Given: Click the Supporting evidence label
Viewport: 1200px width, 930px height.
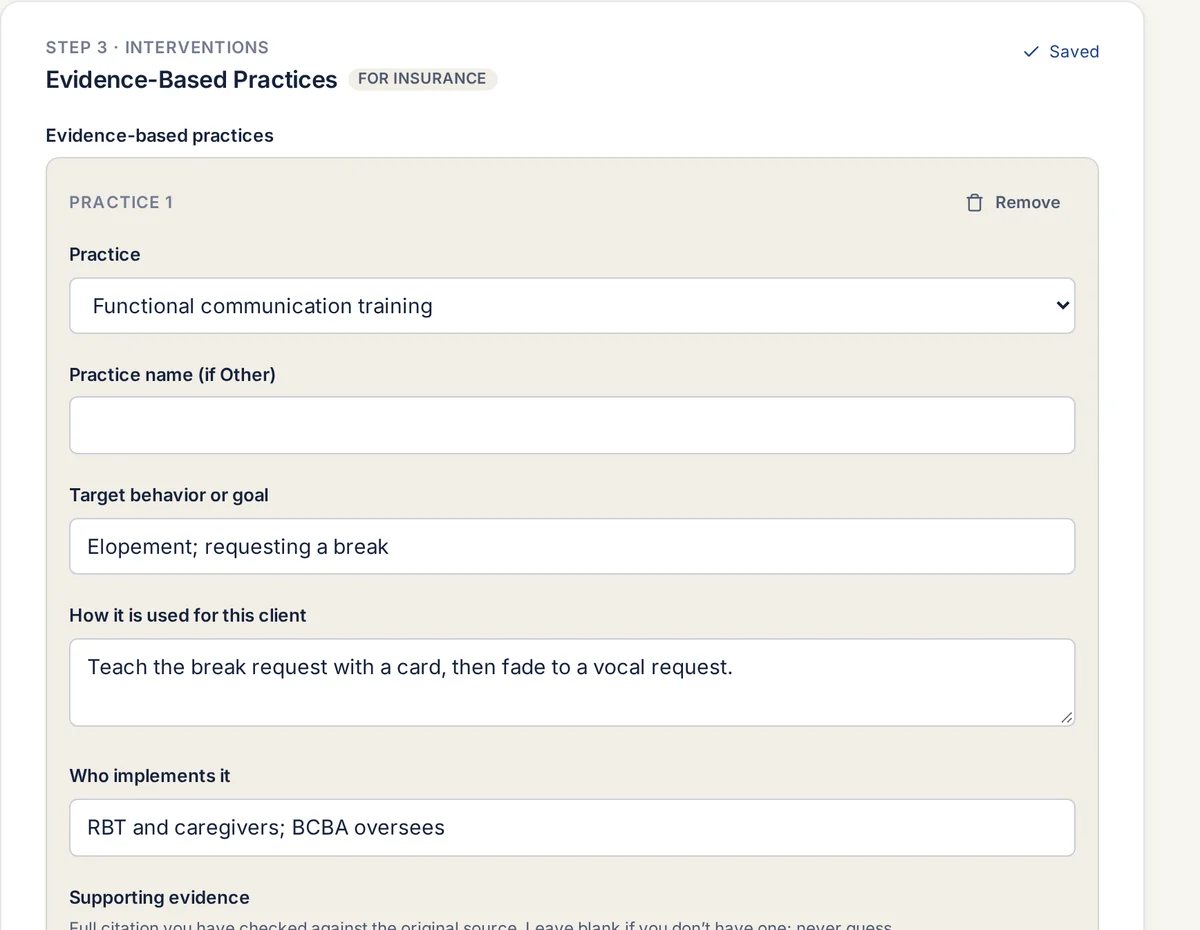Looking at the screenshot, I should pyautogui.click(x=159, y=897).
